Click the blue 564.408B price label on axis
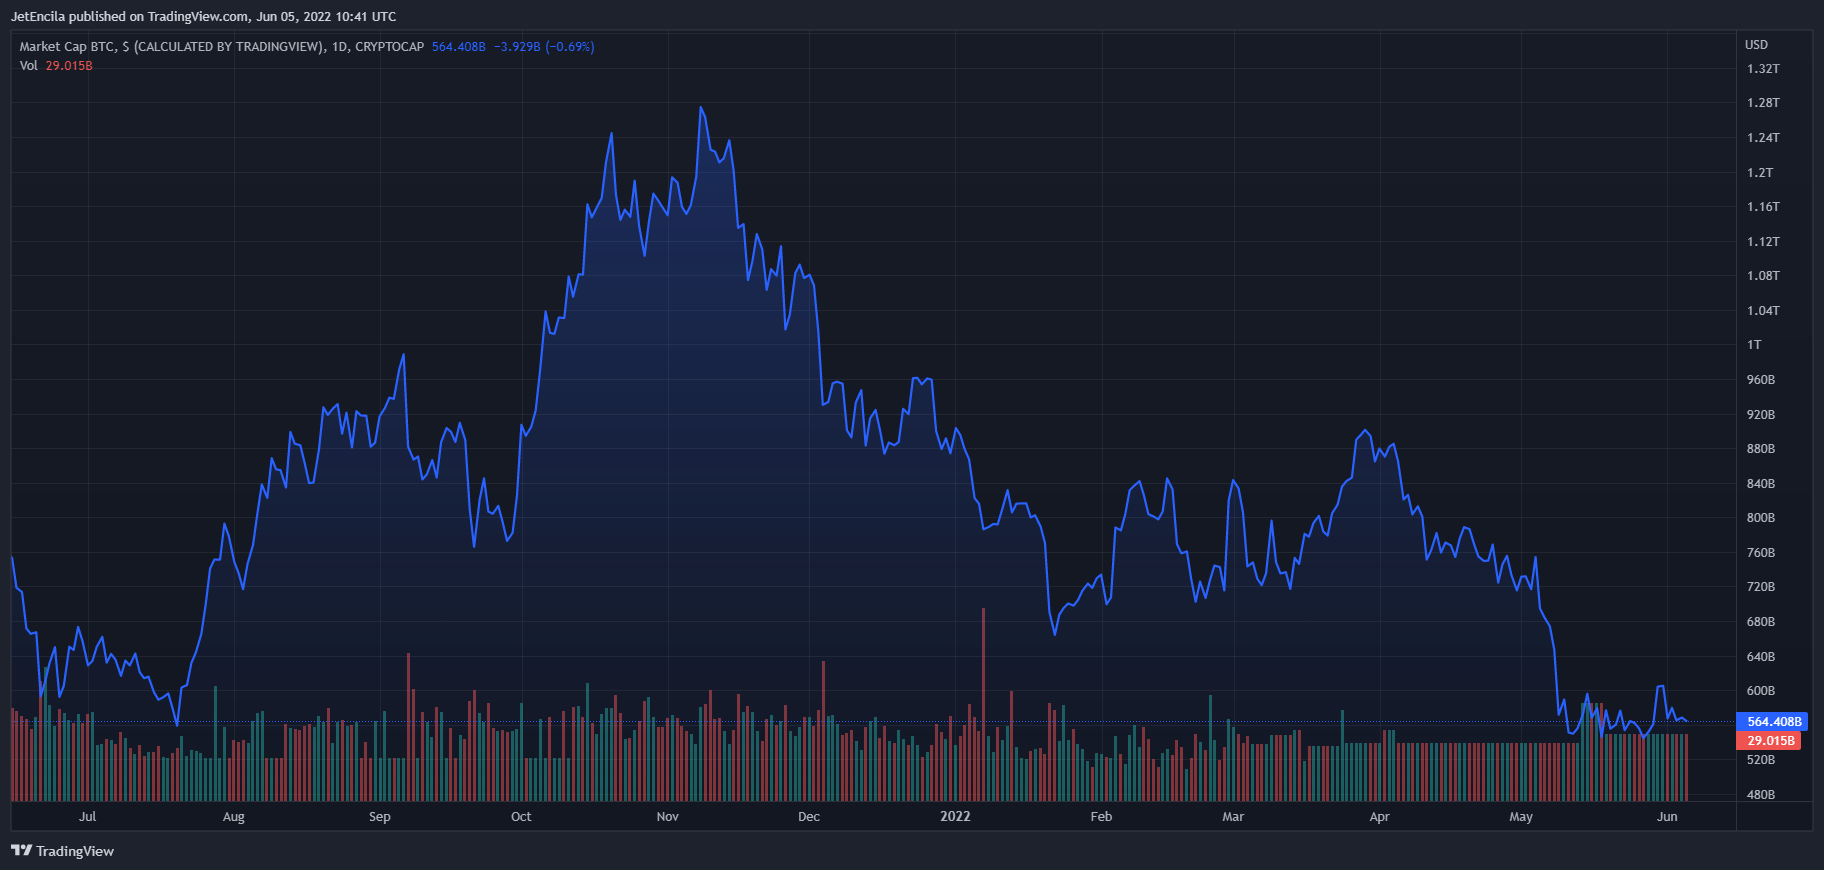Viewport: 1824px width, 870px height. [1772, 721]
